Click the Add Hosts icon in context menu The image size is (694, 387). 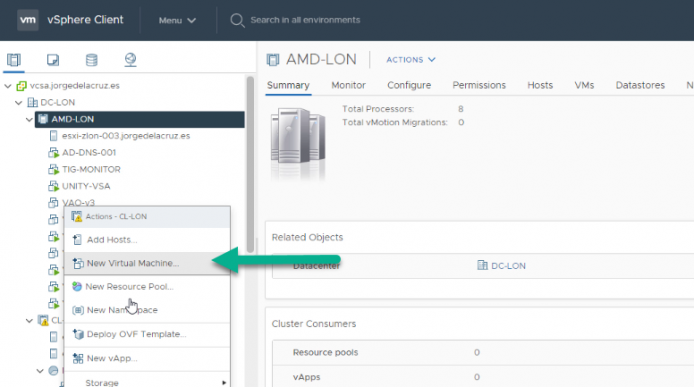click(77, 240)
